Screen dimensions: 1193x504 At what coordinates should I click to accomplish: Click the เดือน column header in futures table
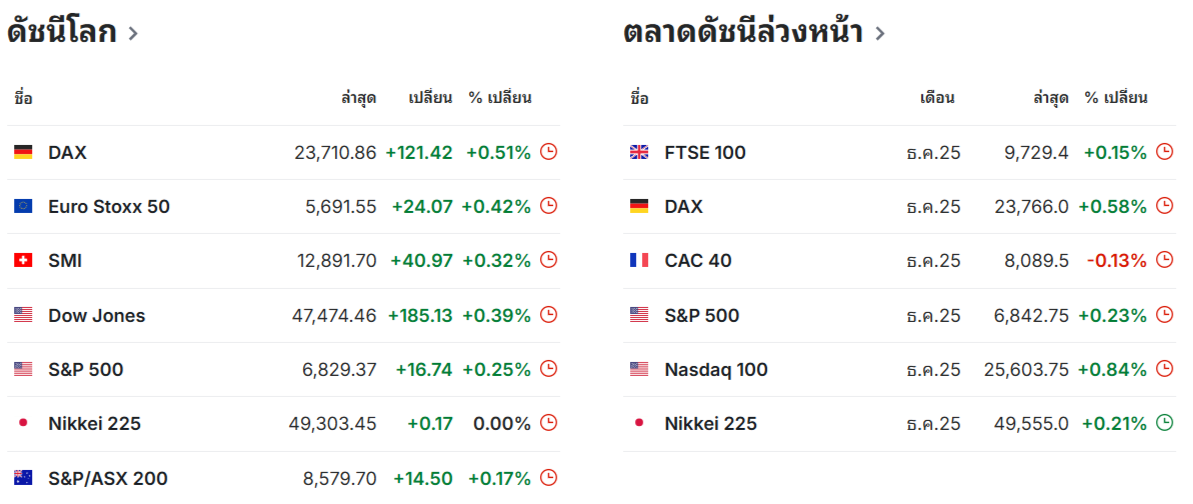click(x=937, y=98)
